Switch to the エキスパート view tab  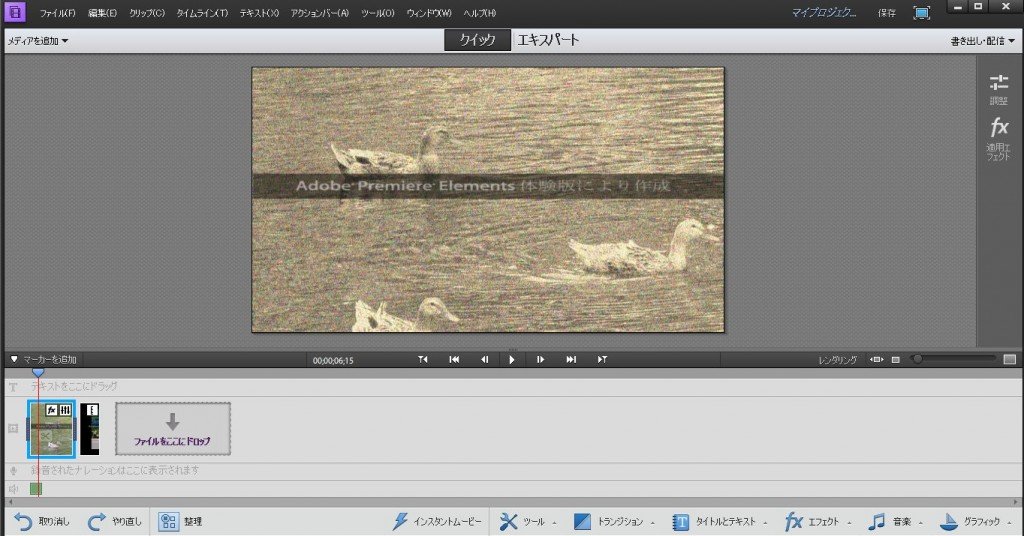(x=548, y=40)
